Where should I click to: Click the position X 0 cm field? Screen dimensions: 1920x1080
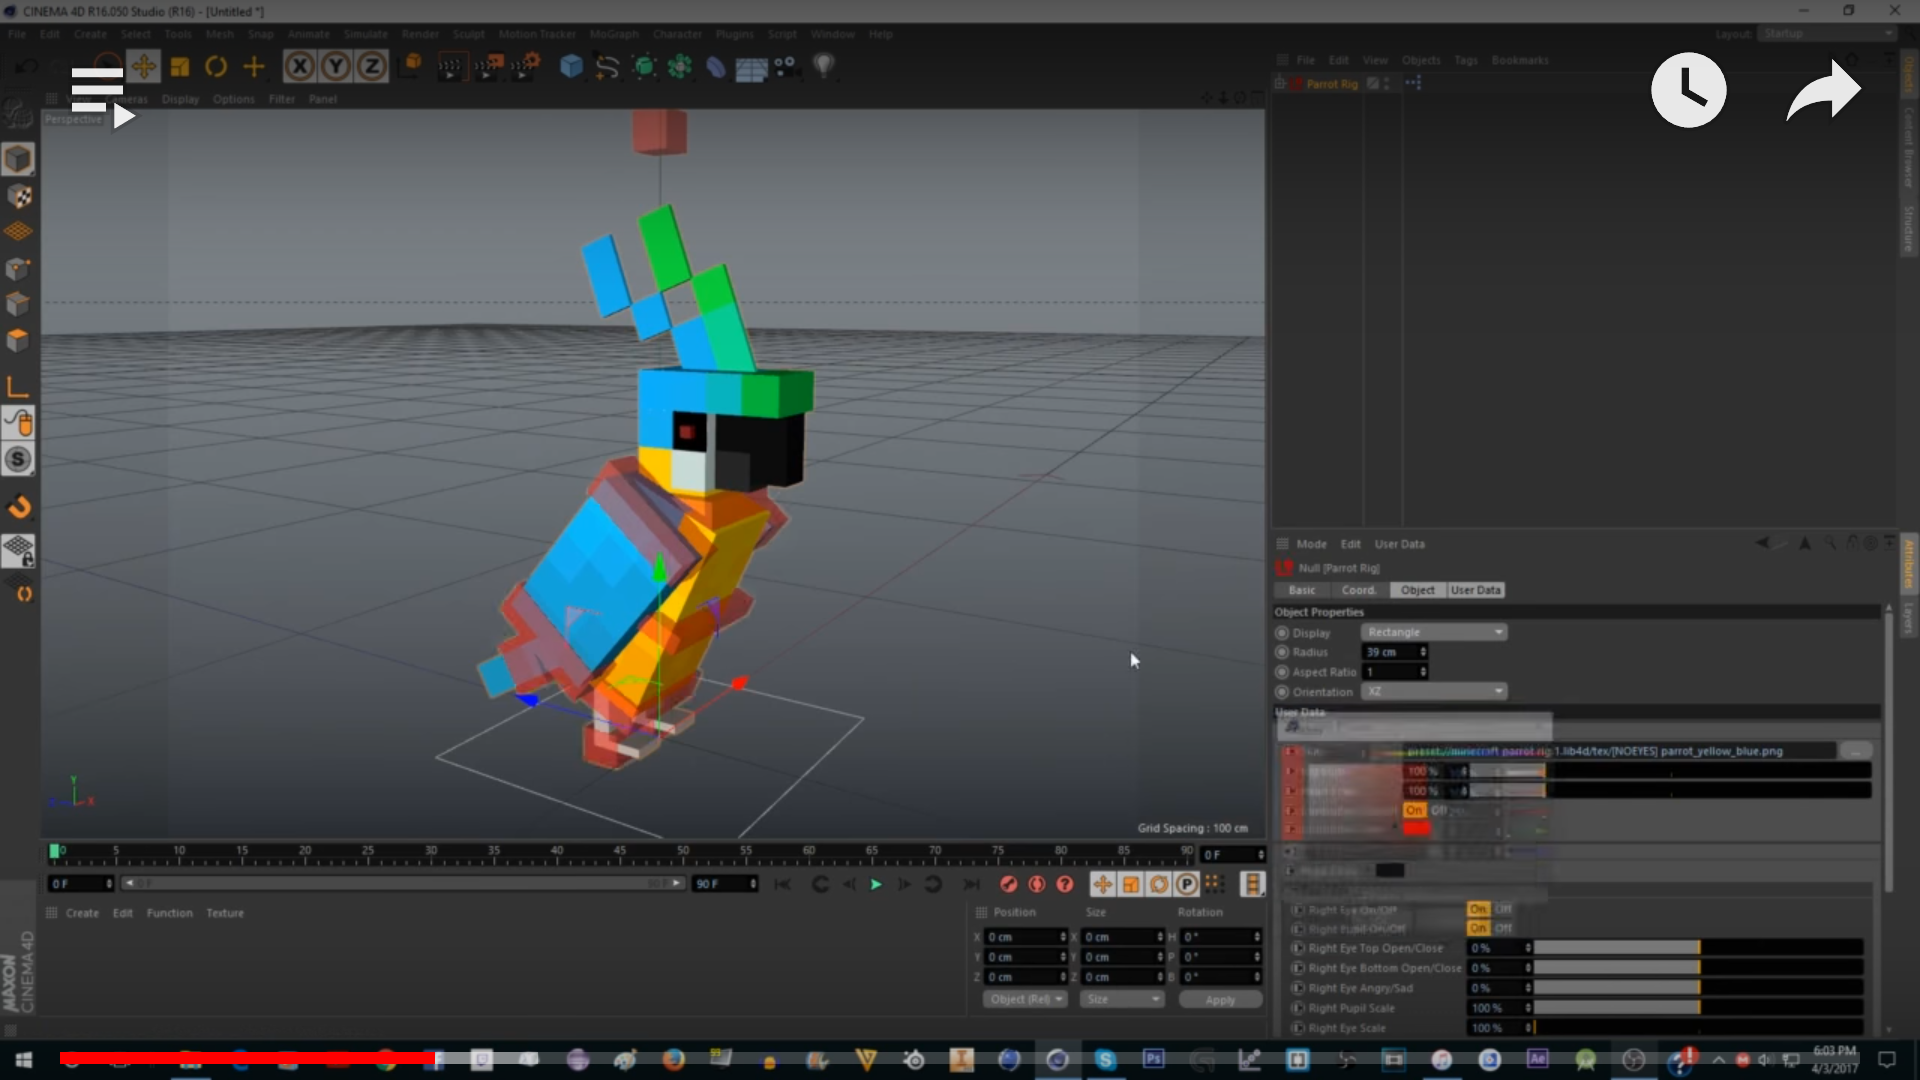1025,937
